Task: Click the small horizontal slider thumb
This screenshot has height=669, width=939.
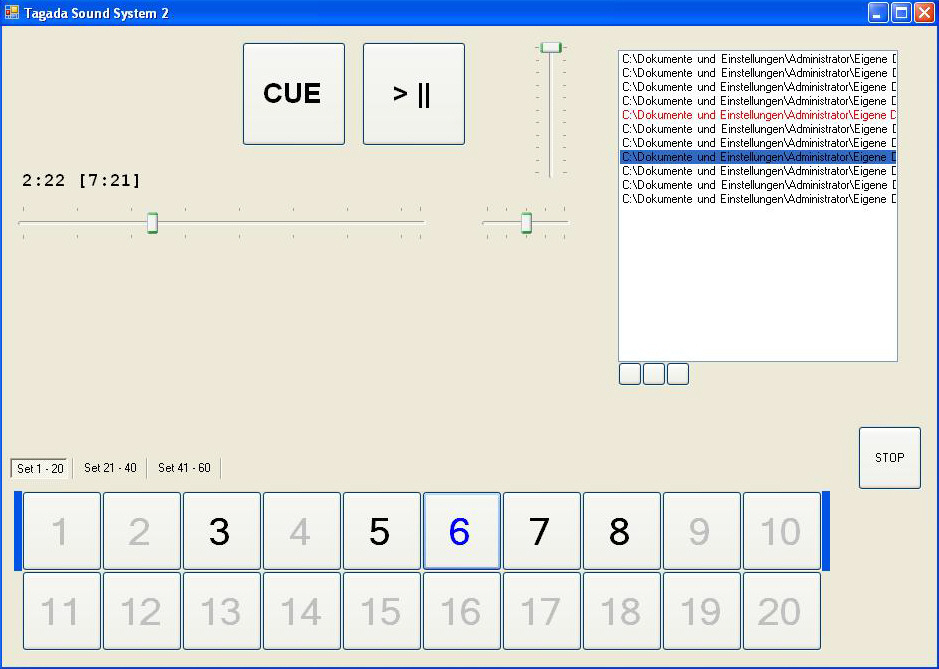Action: (x=526, y=222)
